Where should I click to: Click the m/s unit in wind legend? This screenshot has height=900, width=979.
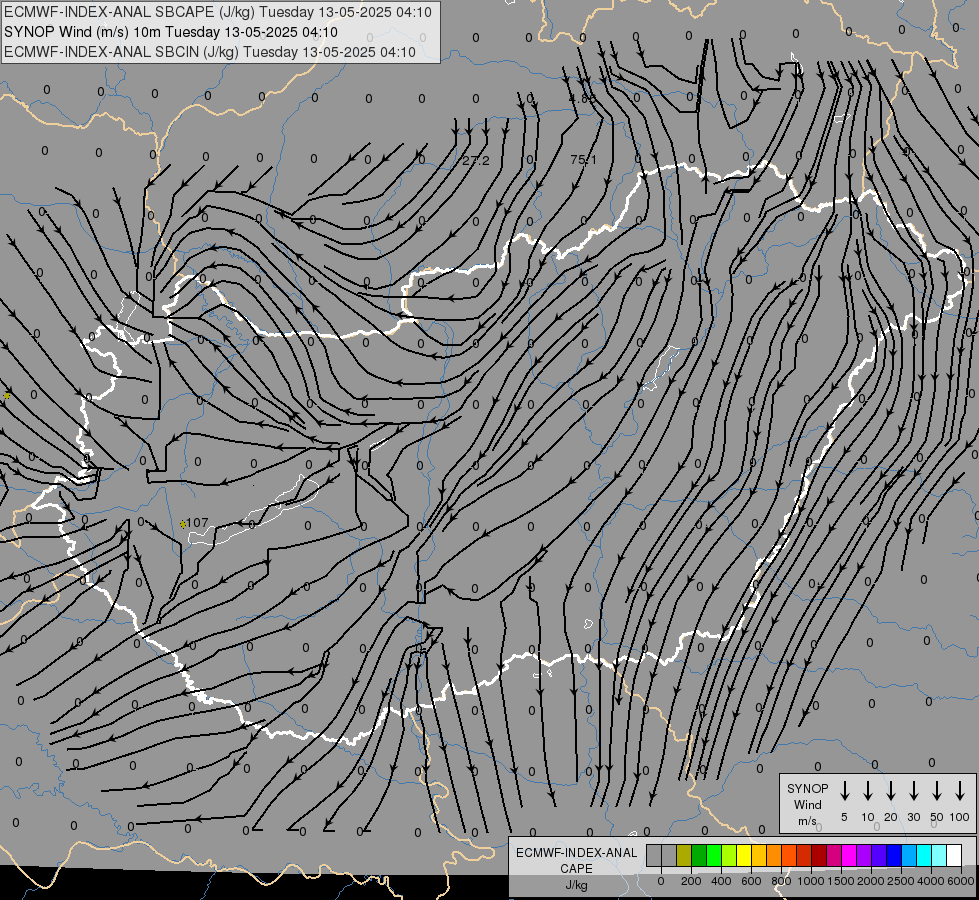(x=807, y=821)
